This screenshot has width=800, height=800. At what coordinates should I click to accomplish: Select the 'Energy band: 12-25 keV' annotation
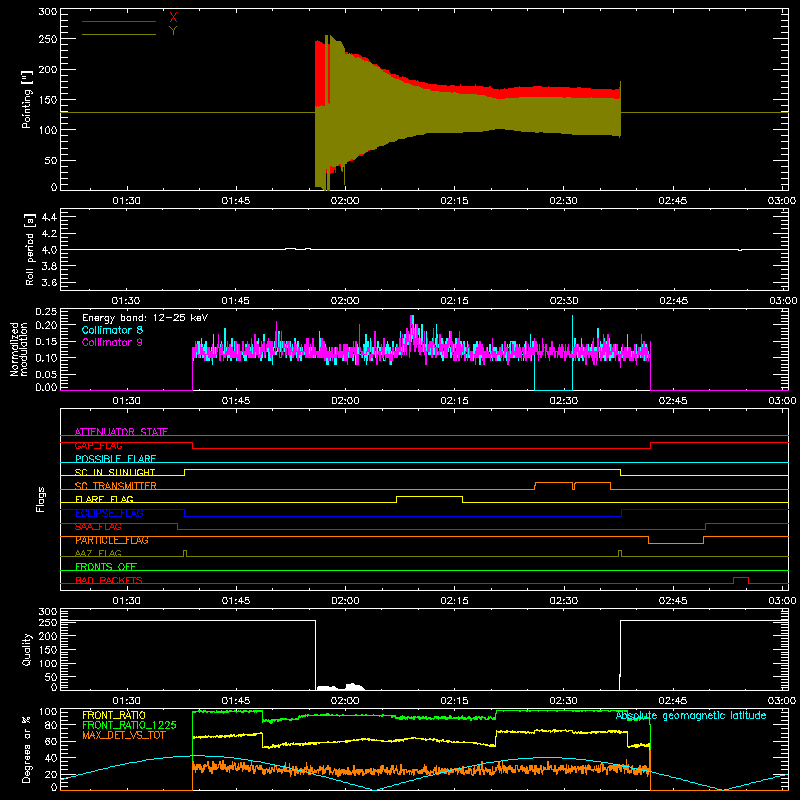point(145,318)
